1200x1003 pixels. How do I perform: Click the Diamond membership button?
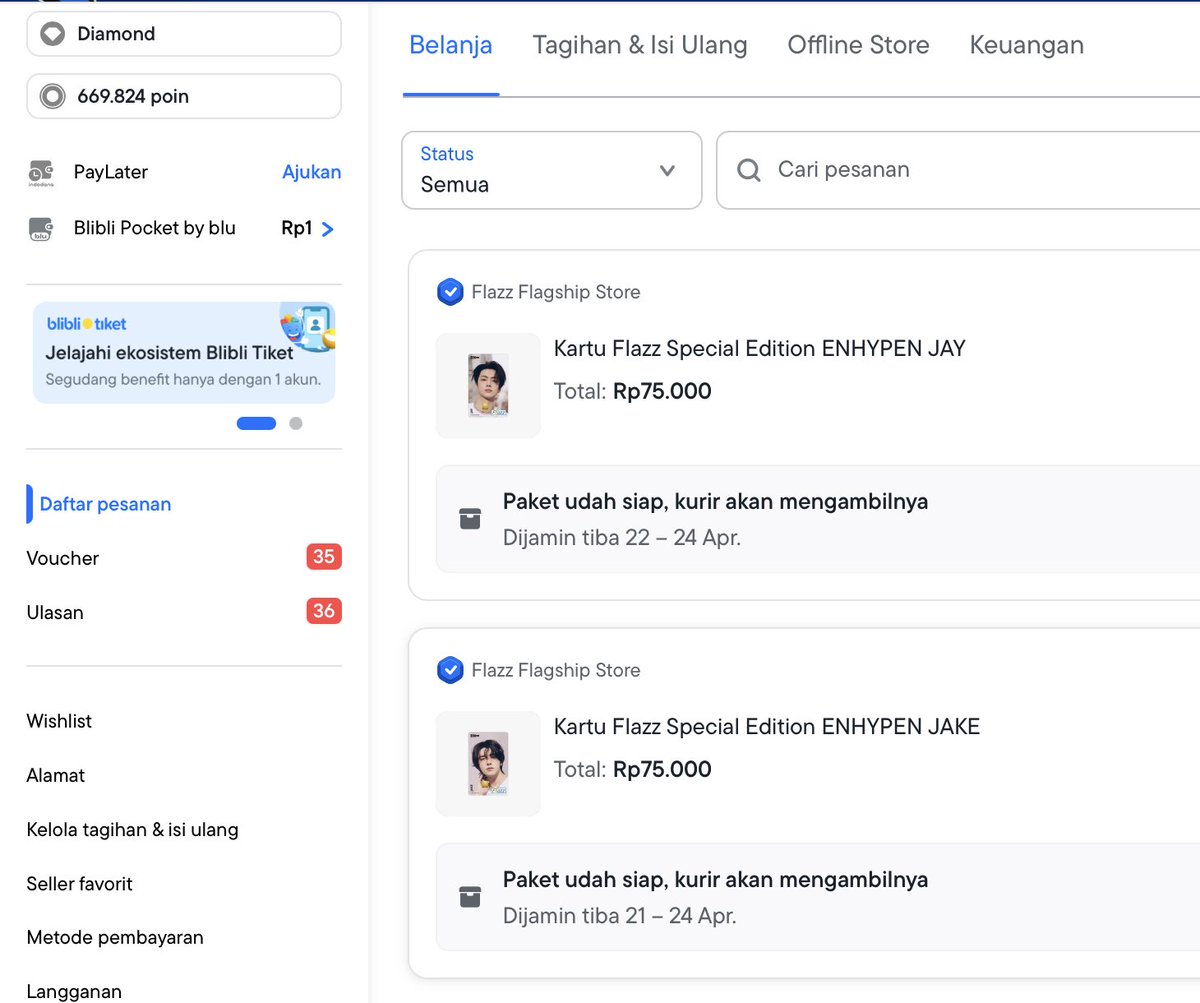184,34
